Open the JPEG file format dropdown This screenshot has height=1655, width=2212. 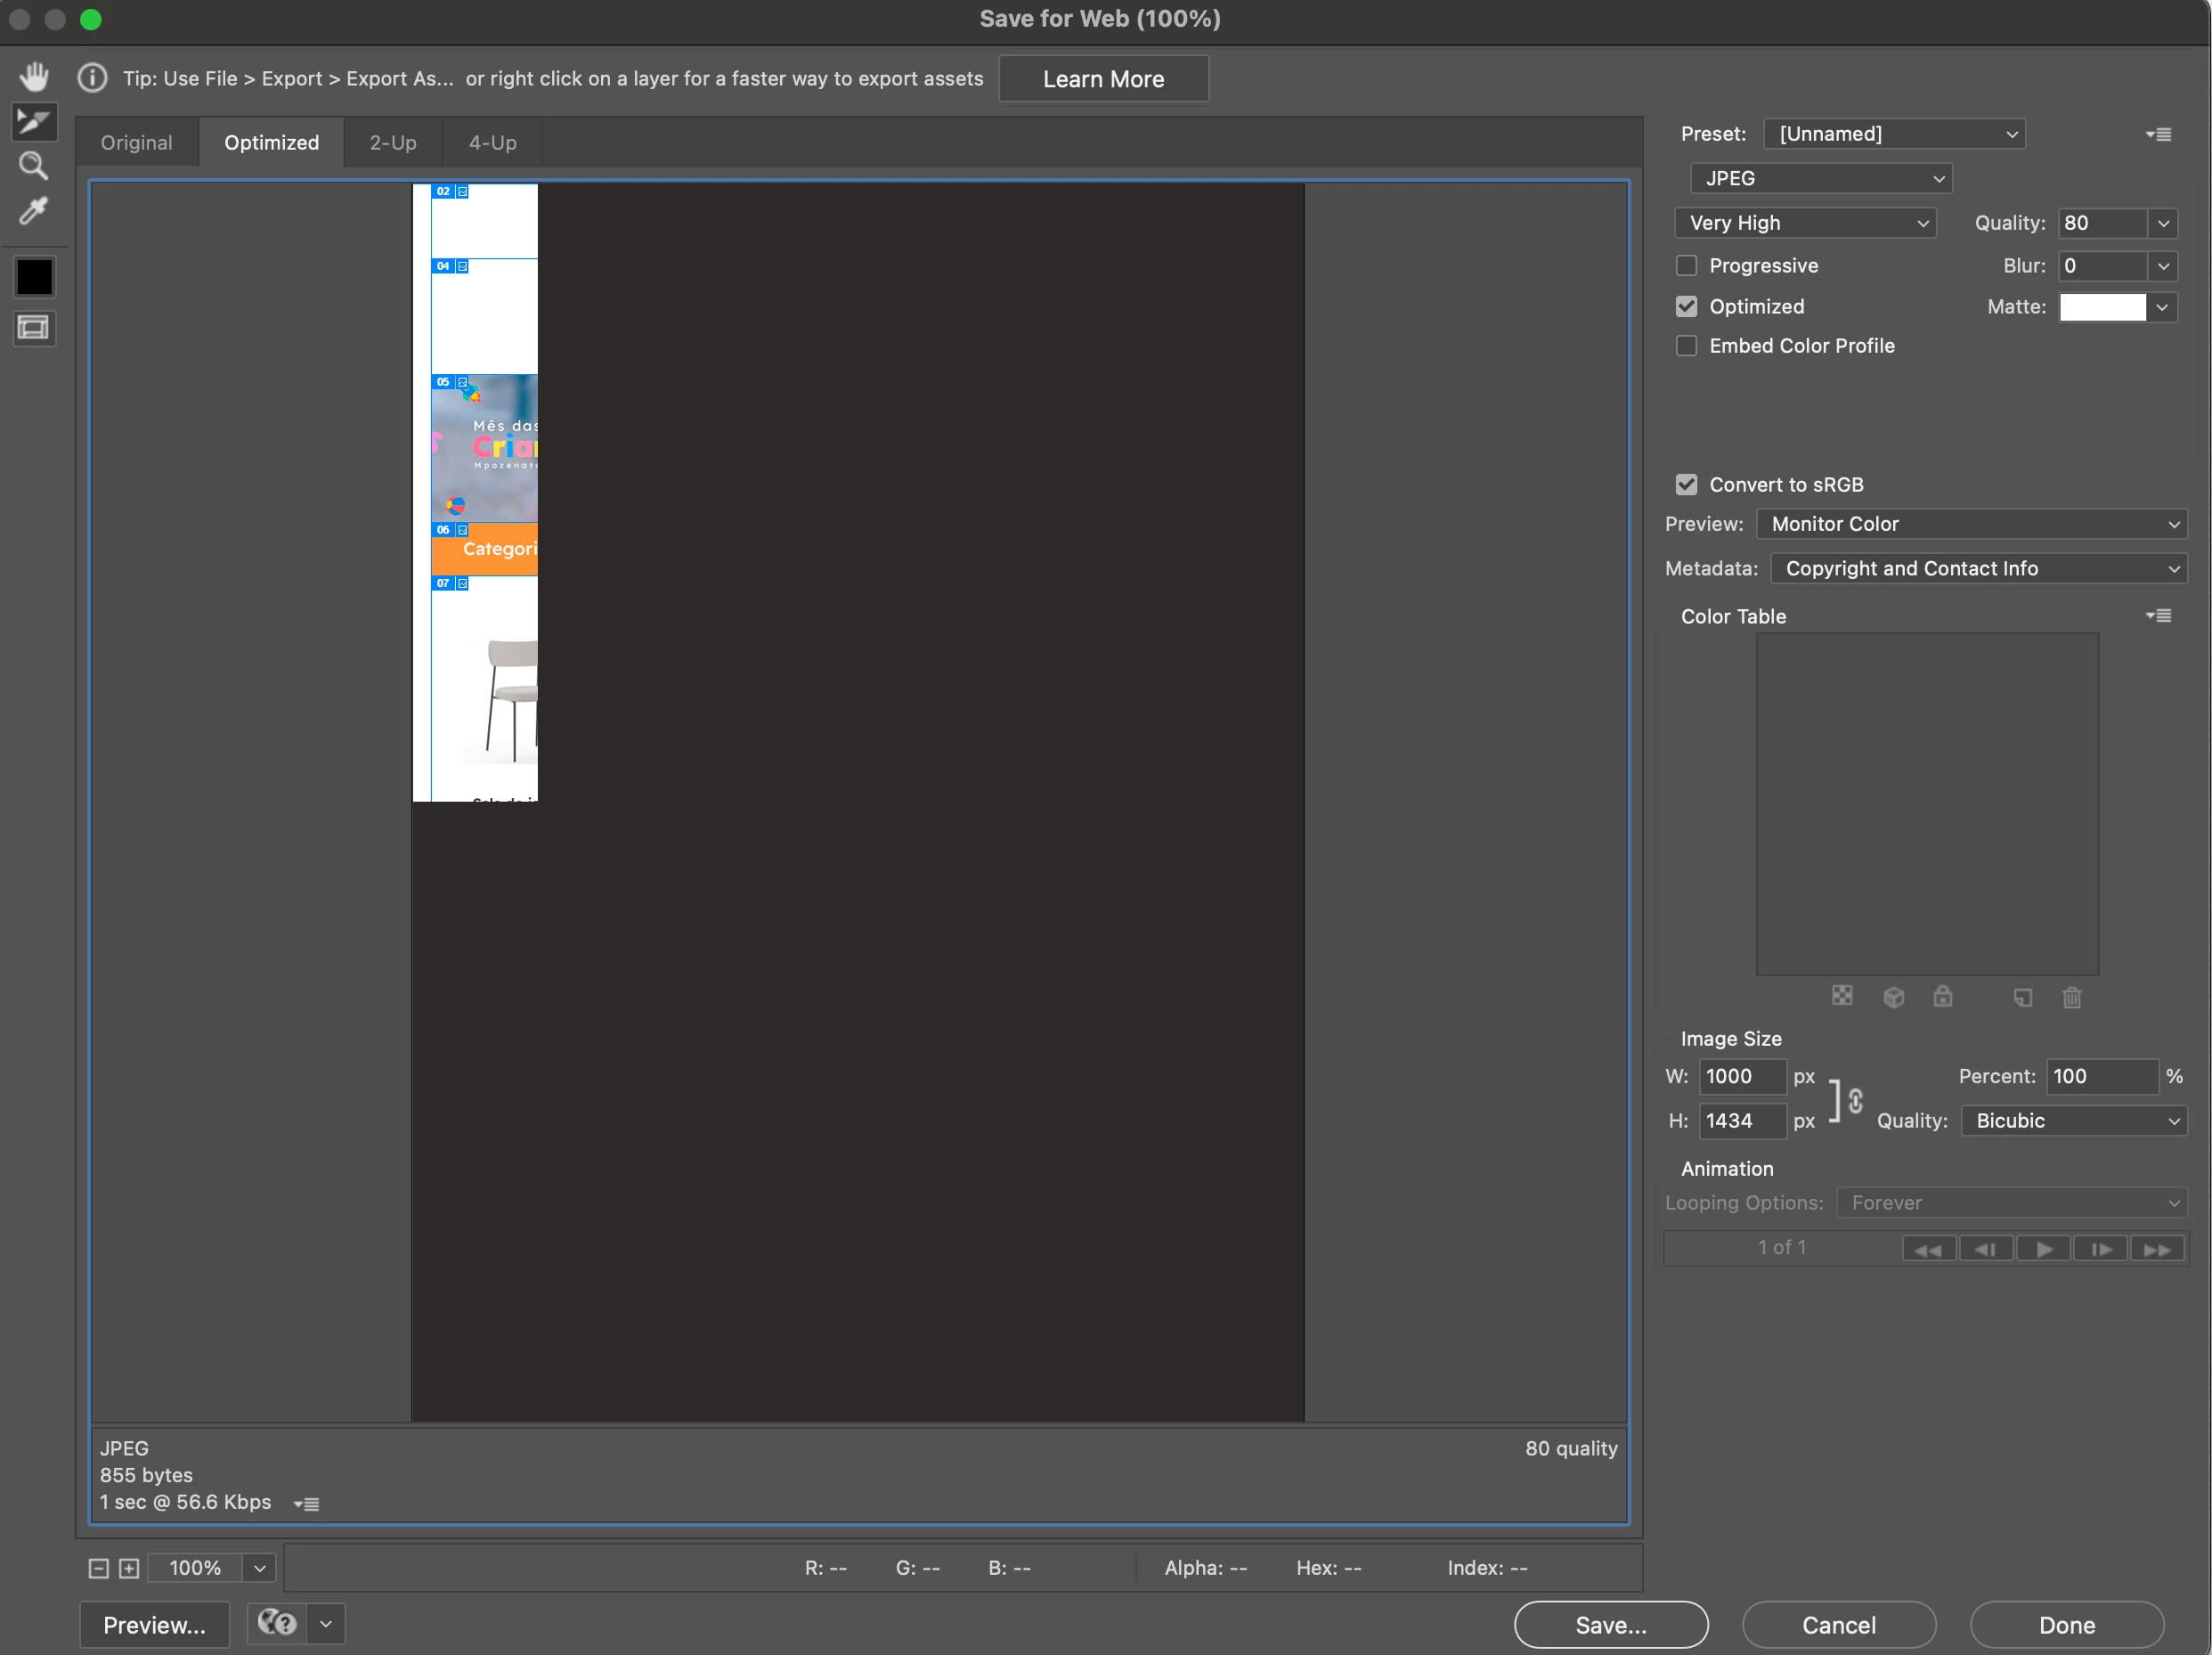(1821, 179)
